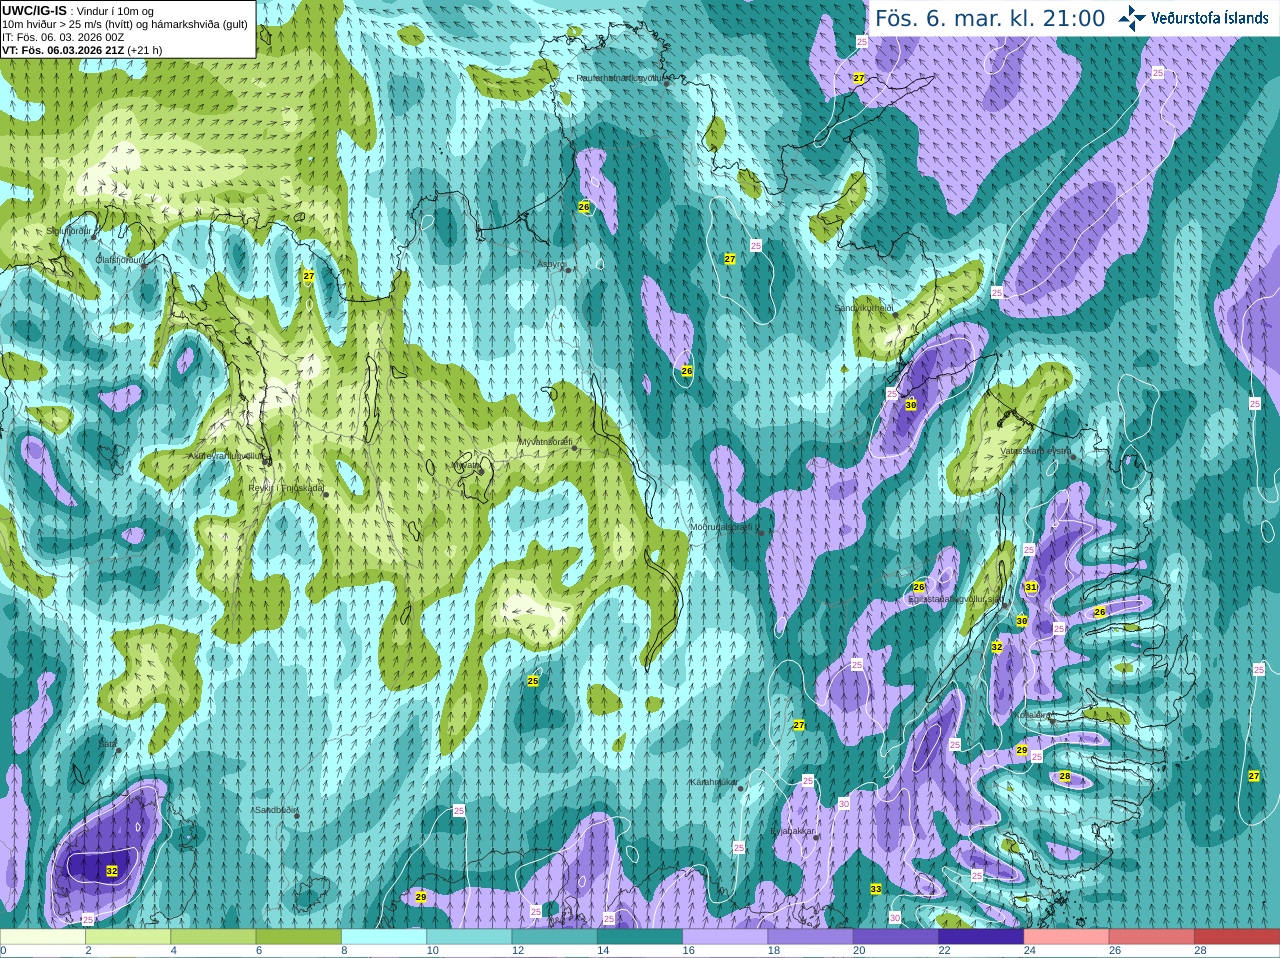The height and width of the screenshot is (958, 1280).
Task: Pick the 14–16 m/s dark teal swatch
Action: (640, 937)
